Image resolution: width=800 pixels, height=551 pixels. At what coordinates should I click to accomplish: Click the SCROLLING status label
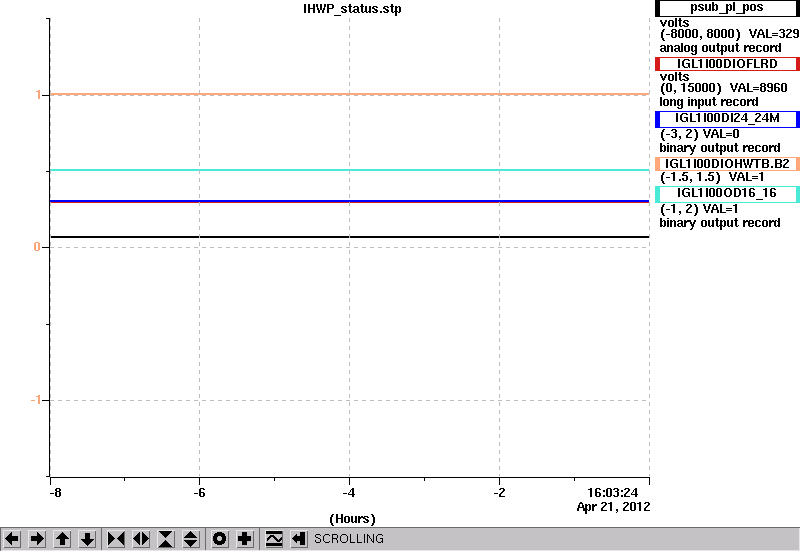click(348, 539)
